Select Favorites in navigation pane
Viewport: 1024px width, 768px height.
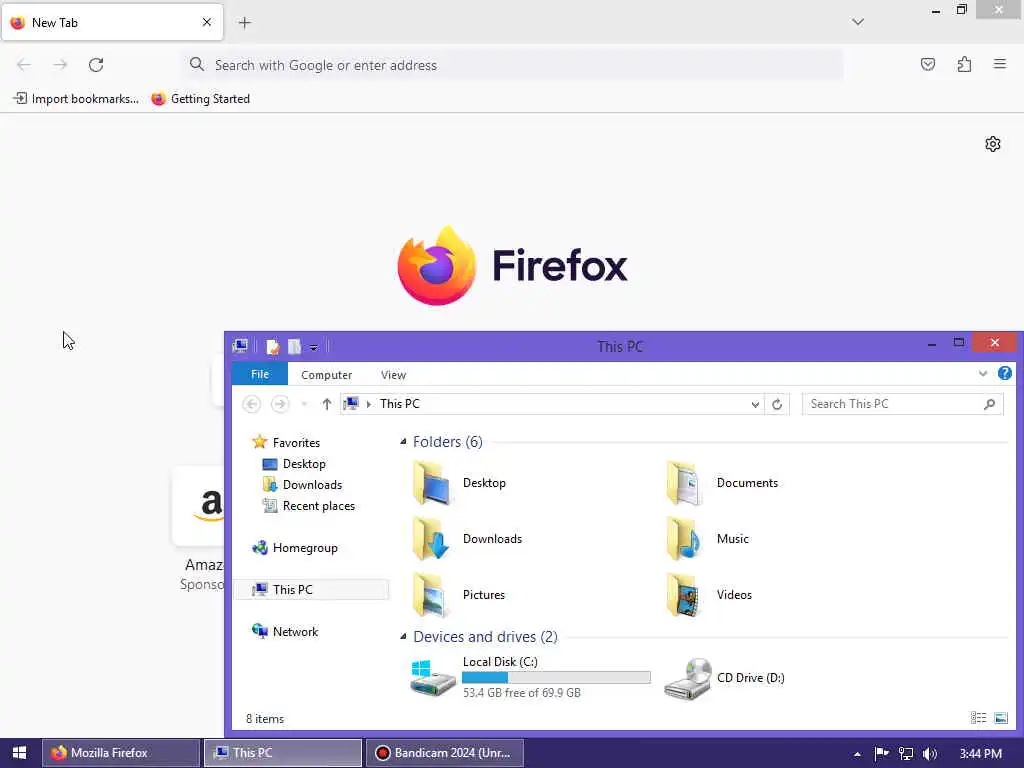(x=287, y=443)
